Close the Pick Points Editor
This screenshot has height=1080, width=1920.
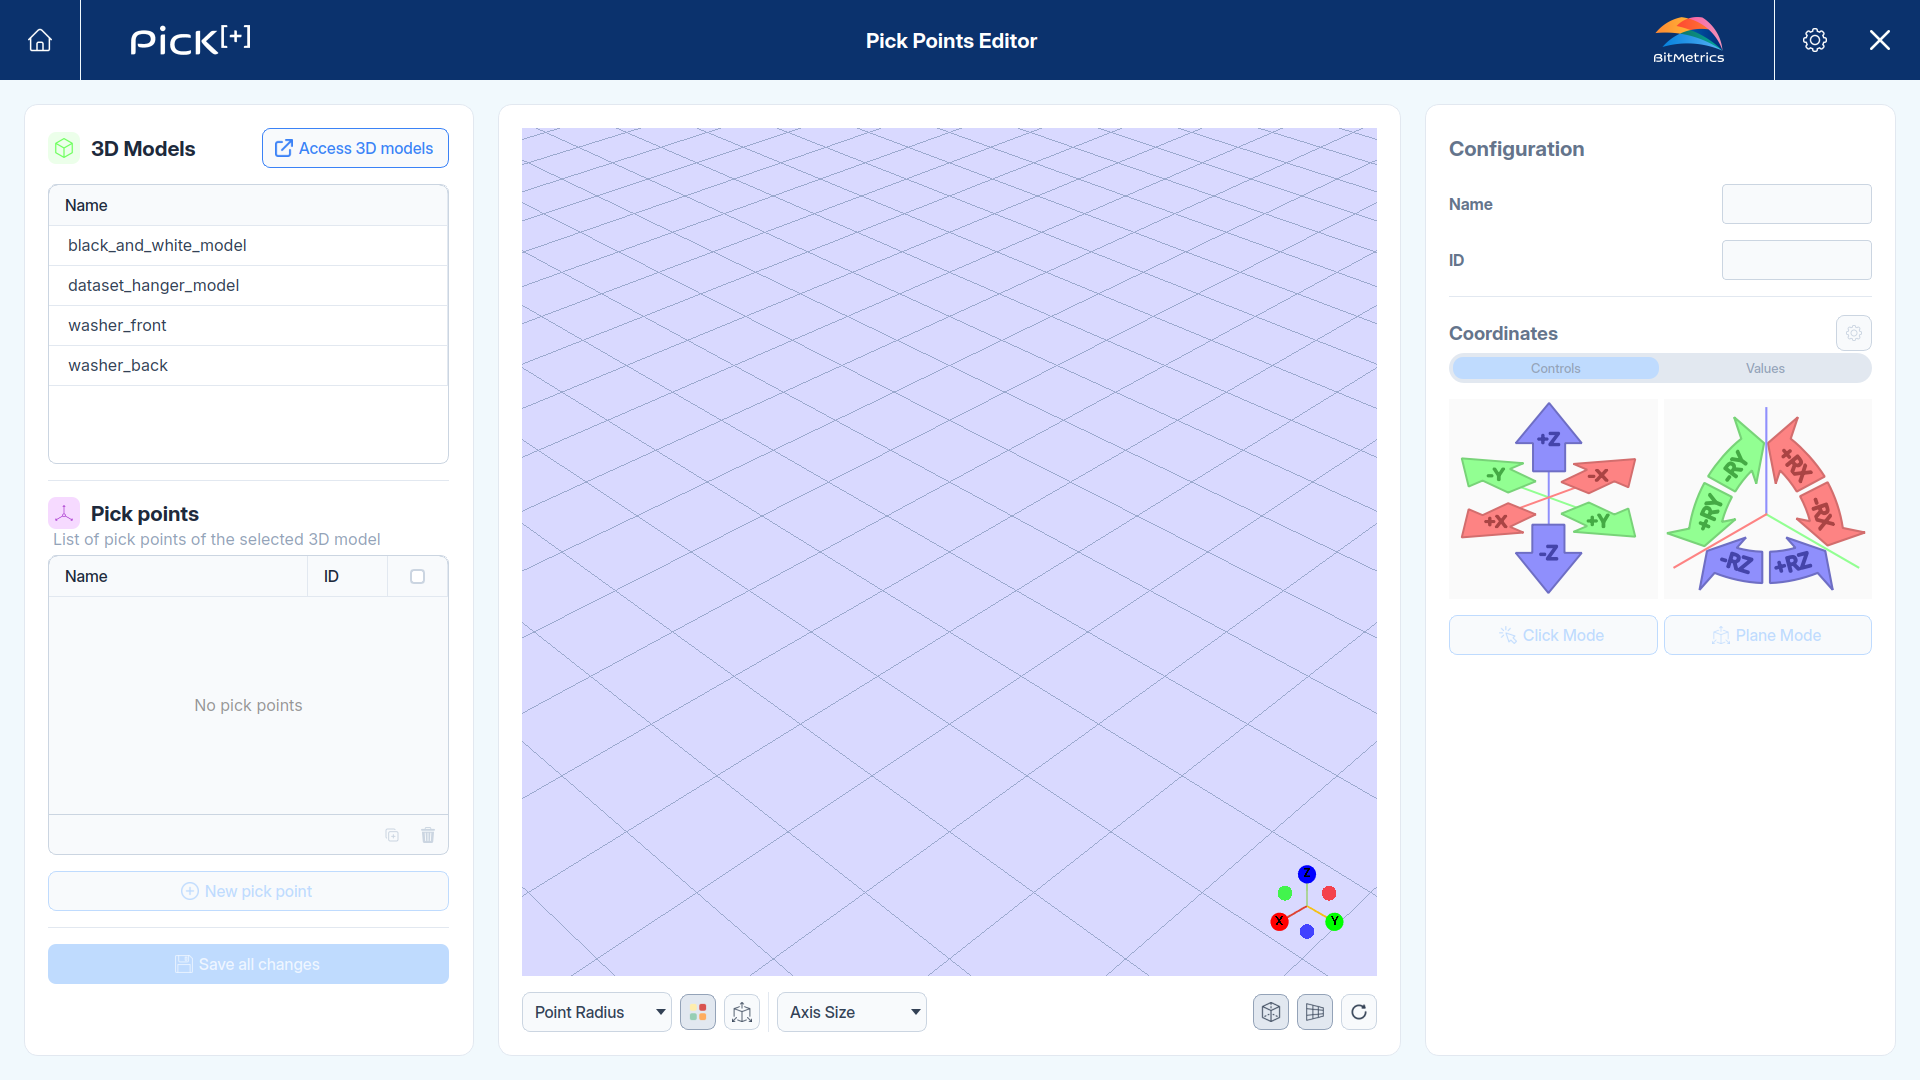(x=1880, y=40)
